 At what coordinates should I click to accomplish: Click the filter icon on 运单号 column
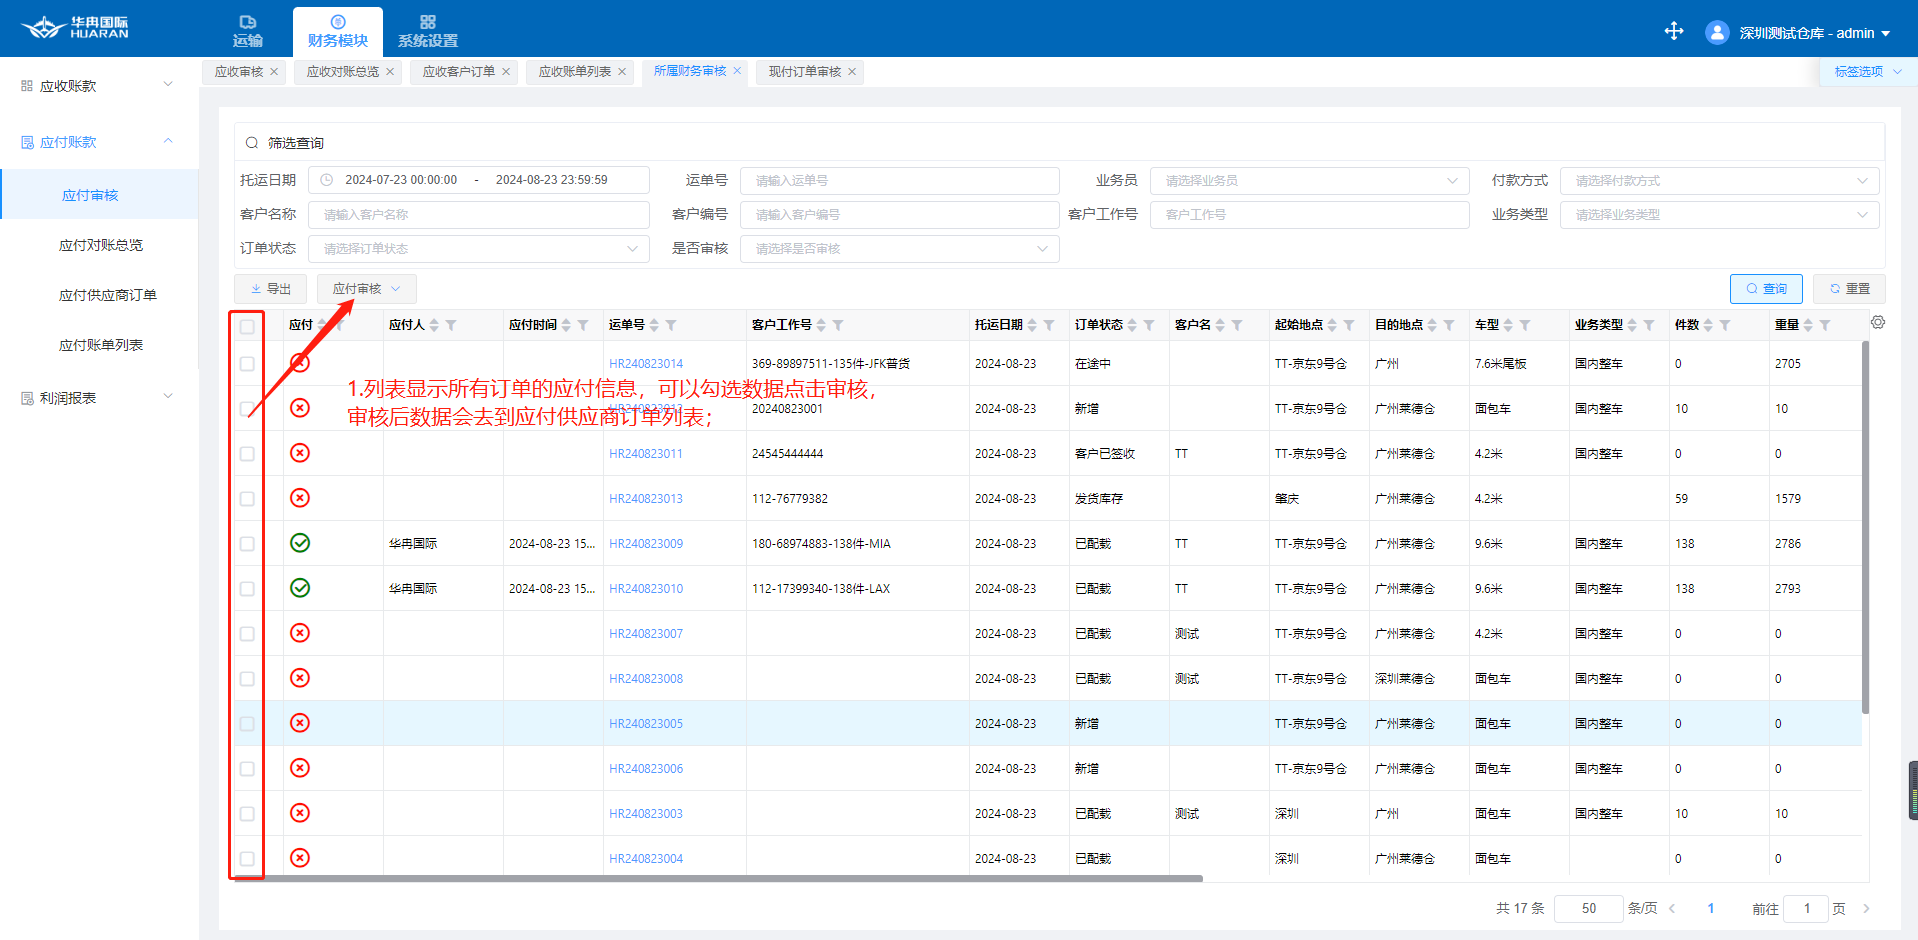[671, 325]
